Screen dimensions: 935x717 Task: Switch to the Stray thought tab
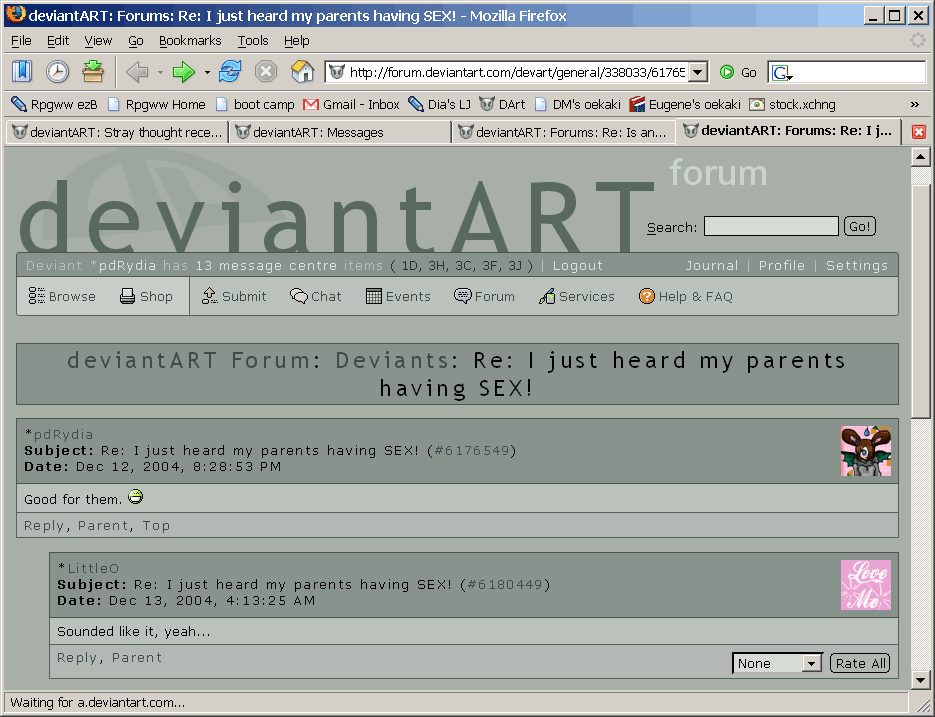click(117, 132)
